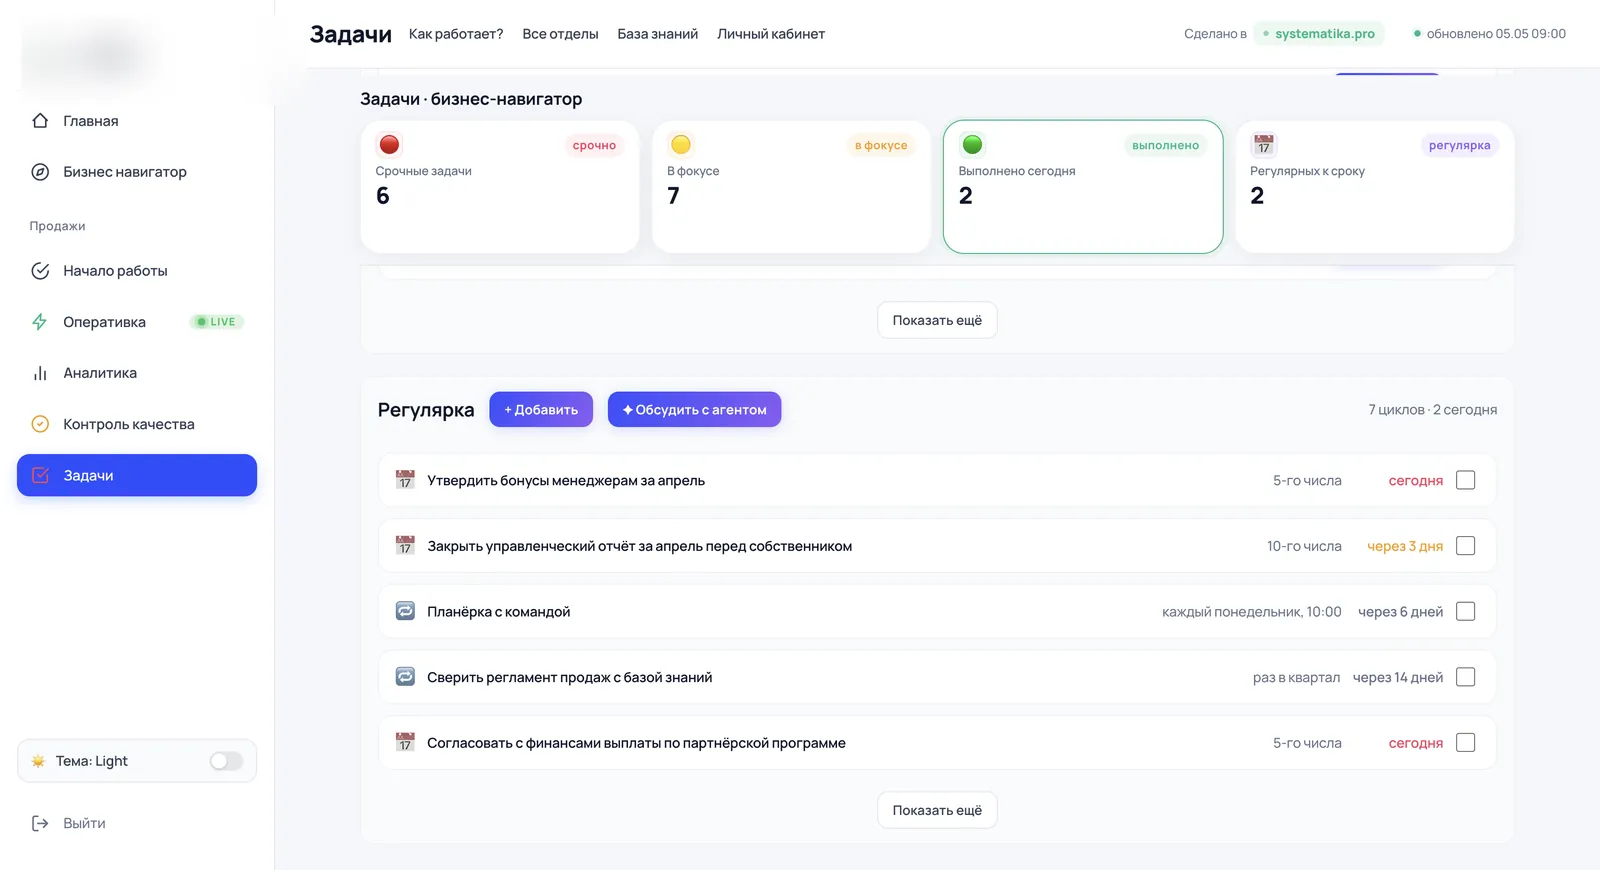The width and height of the screenshot is (1600, 870).
Task: Click the Обсудить с агентом button
Action: (694, 409)
